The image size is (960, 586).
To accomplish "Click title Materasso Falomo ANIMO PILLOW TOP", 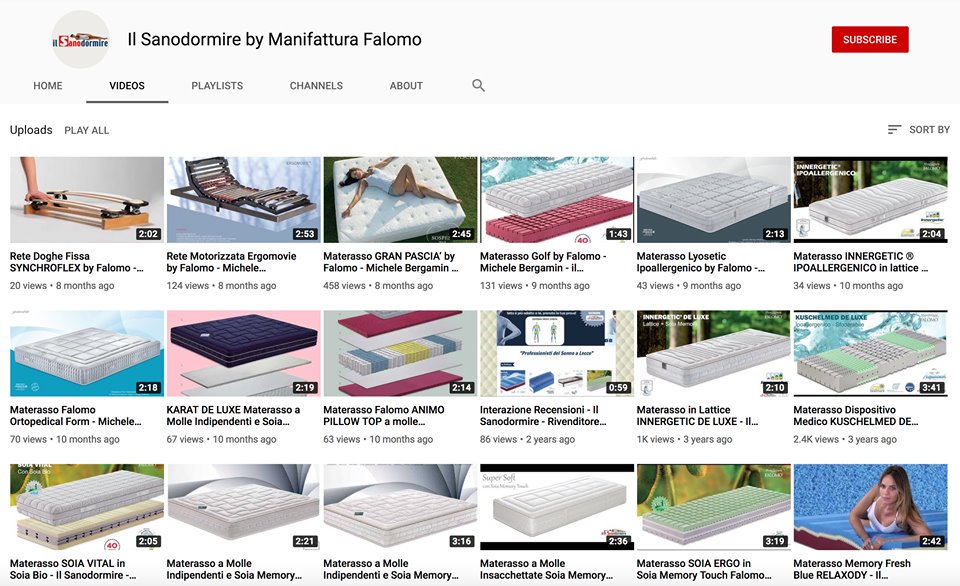I will (x=384, y=416).
